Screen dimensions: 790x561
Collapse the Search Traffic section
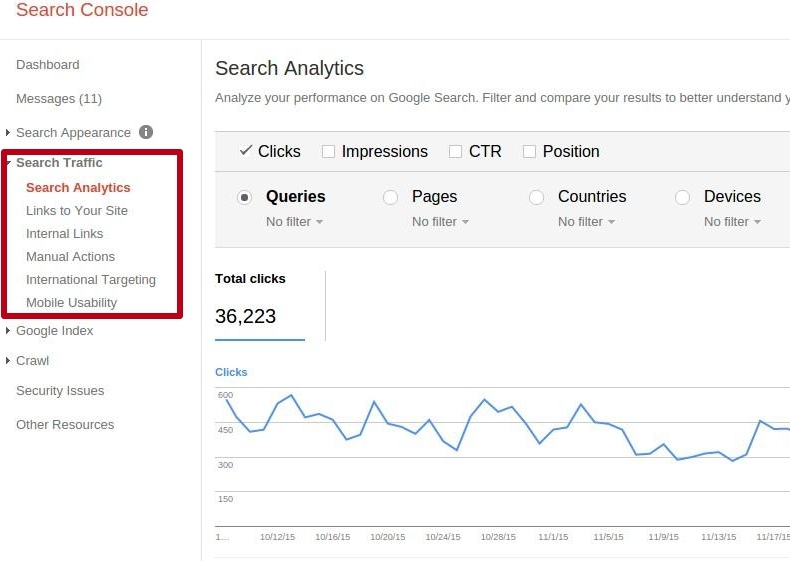tap(9, 163)
